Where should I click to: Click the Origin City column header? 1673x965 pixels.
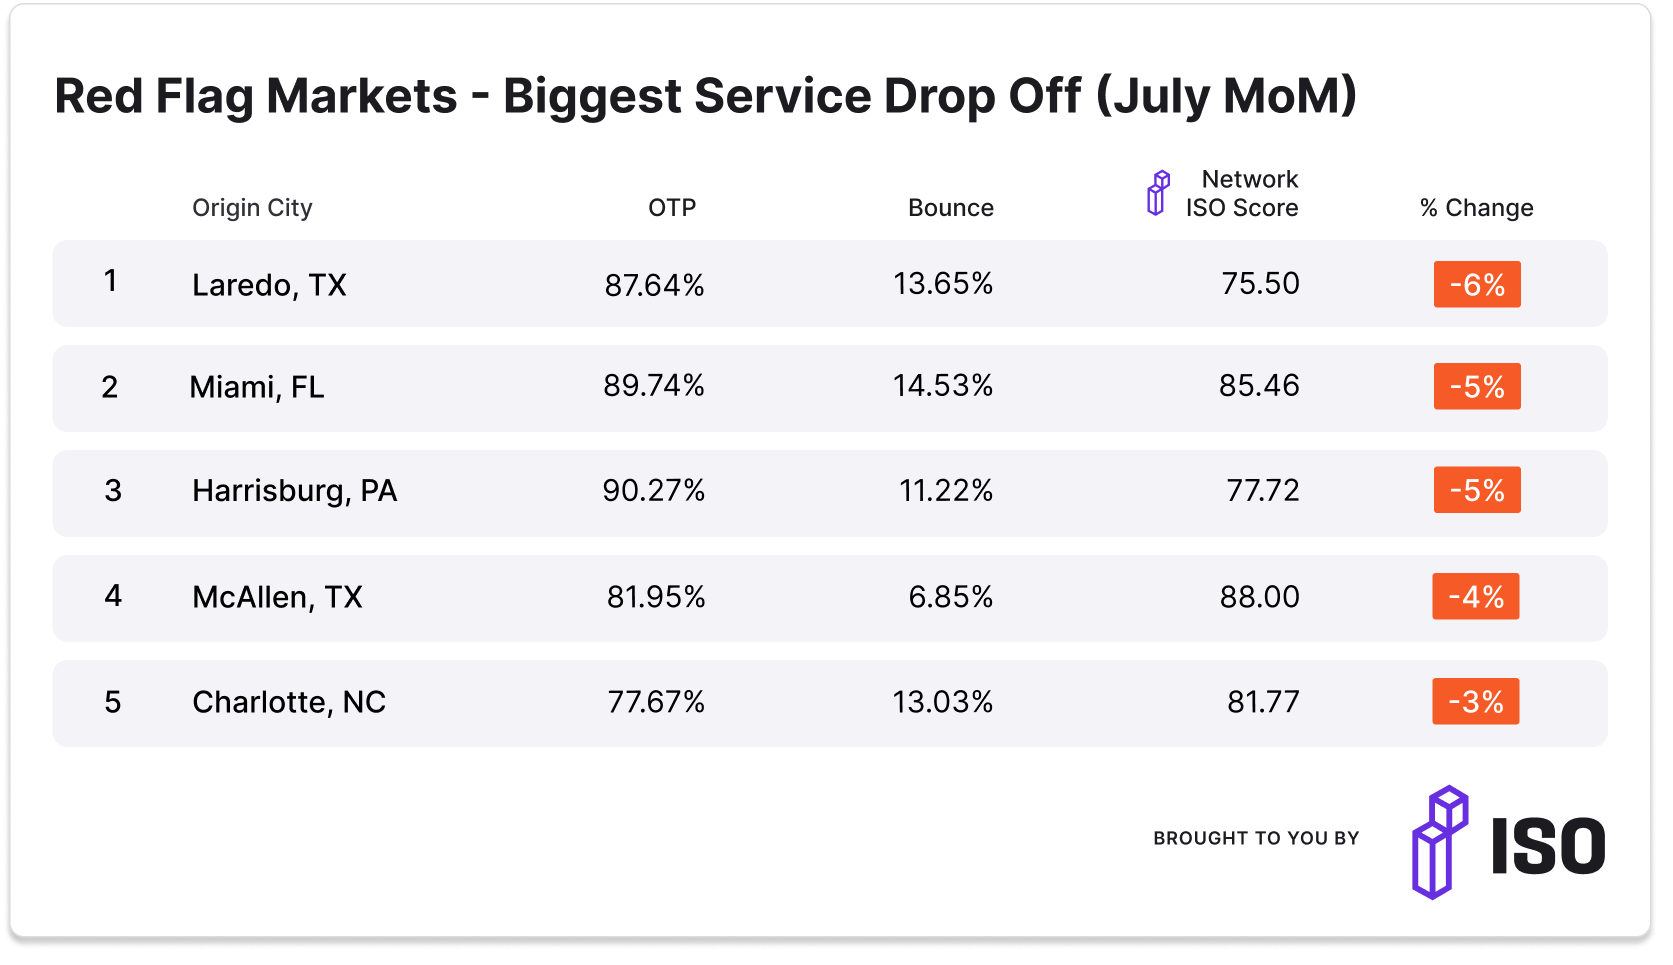pyautogui.click(x=252, y=208)
